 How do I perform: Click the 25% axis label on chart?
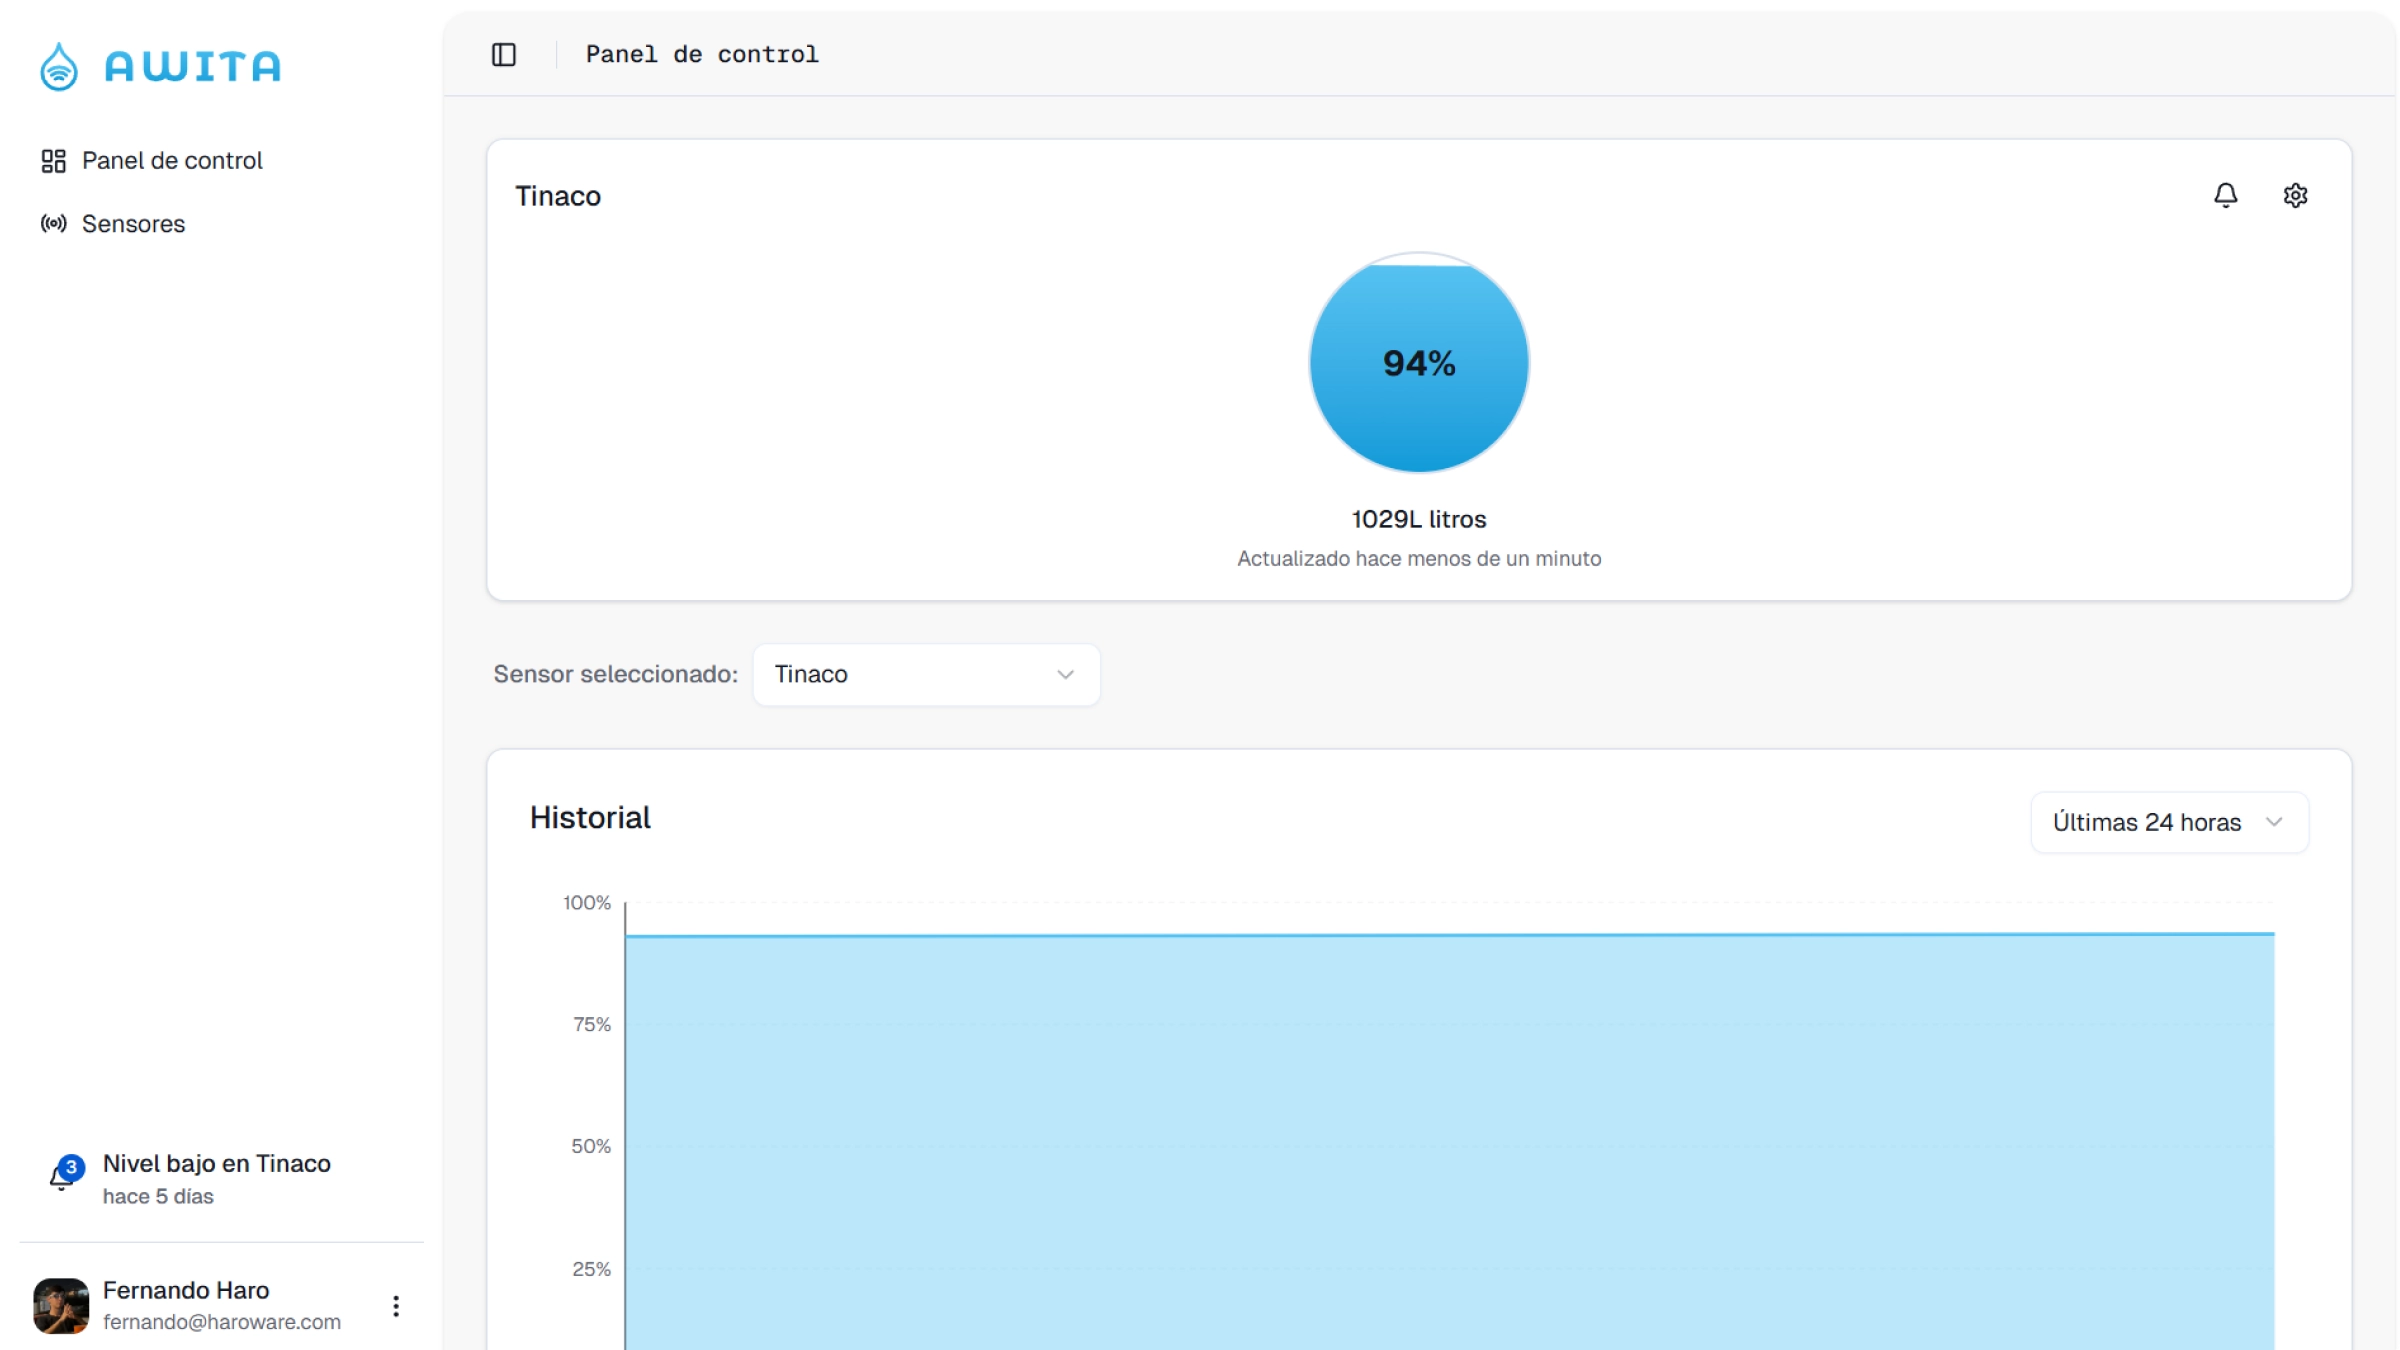click(591, 1269)
